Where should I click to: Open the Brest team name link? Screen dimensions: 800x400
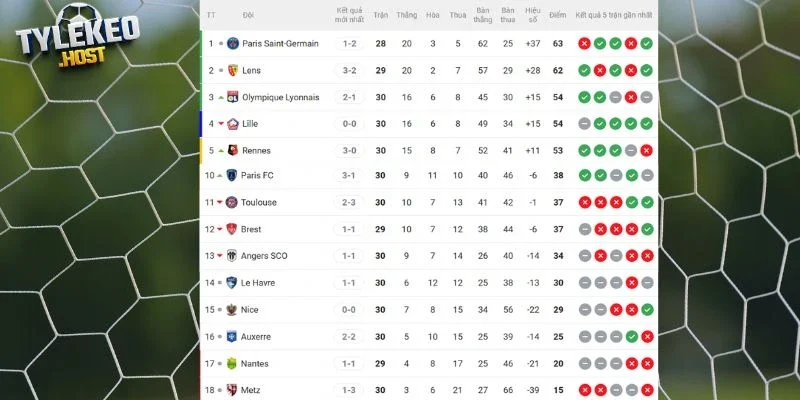(251, 229)
